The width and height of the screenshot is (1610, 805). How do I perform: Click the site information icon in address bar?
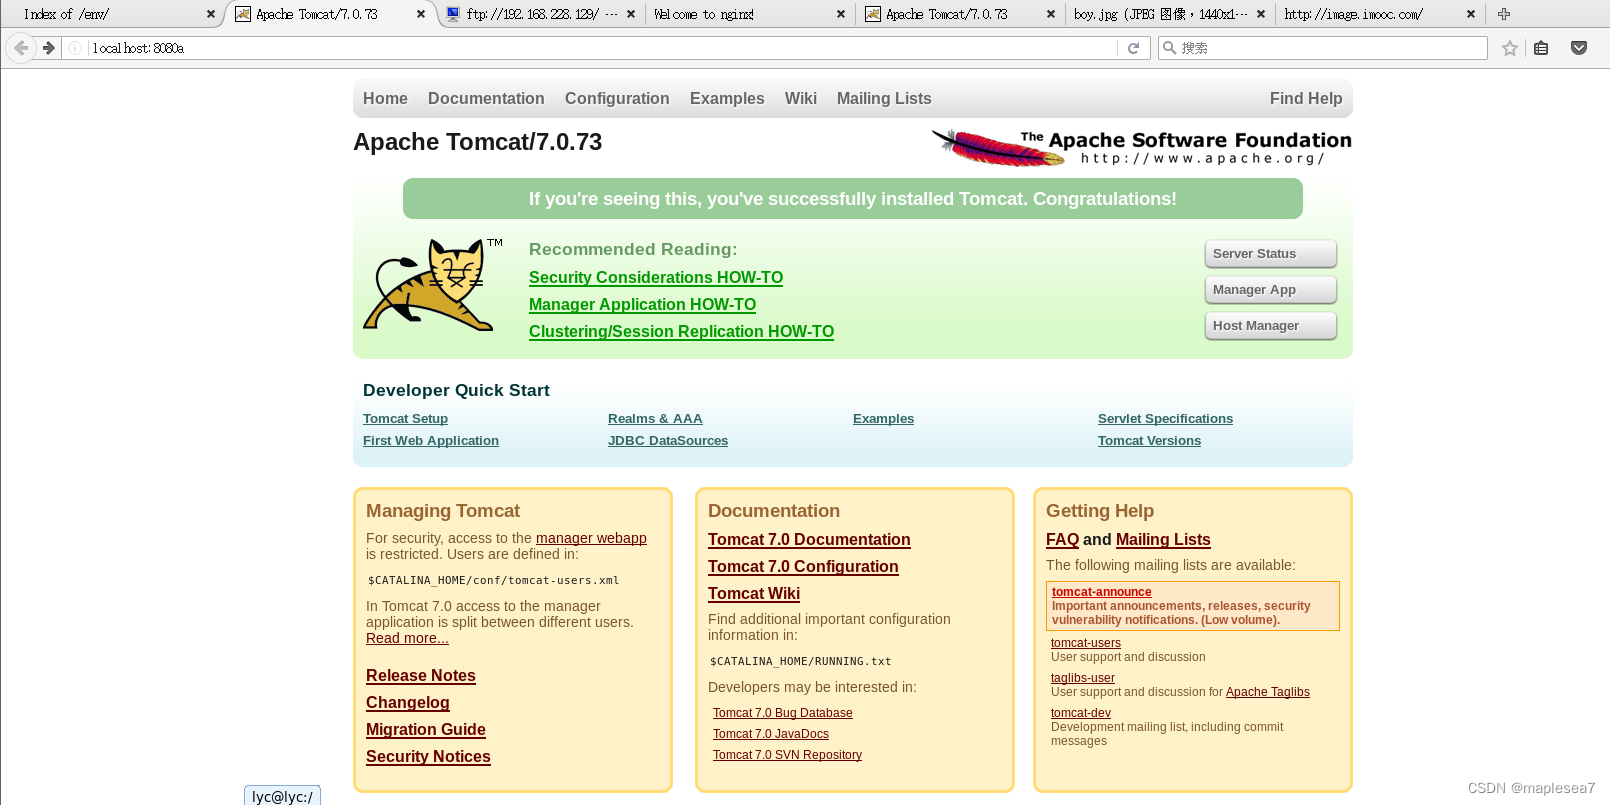point(75,48)
